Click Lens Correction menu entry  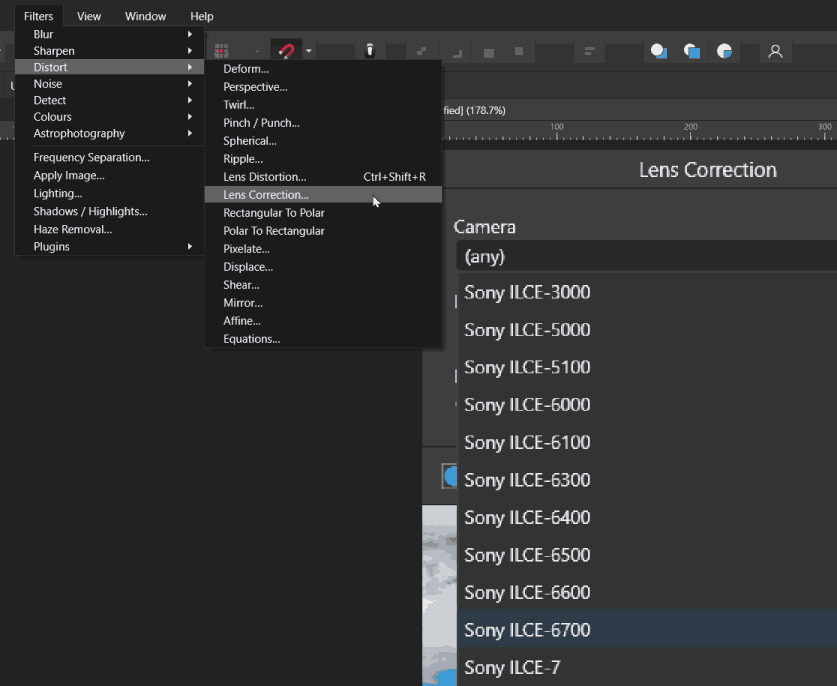click(x=323, y=195)
